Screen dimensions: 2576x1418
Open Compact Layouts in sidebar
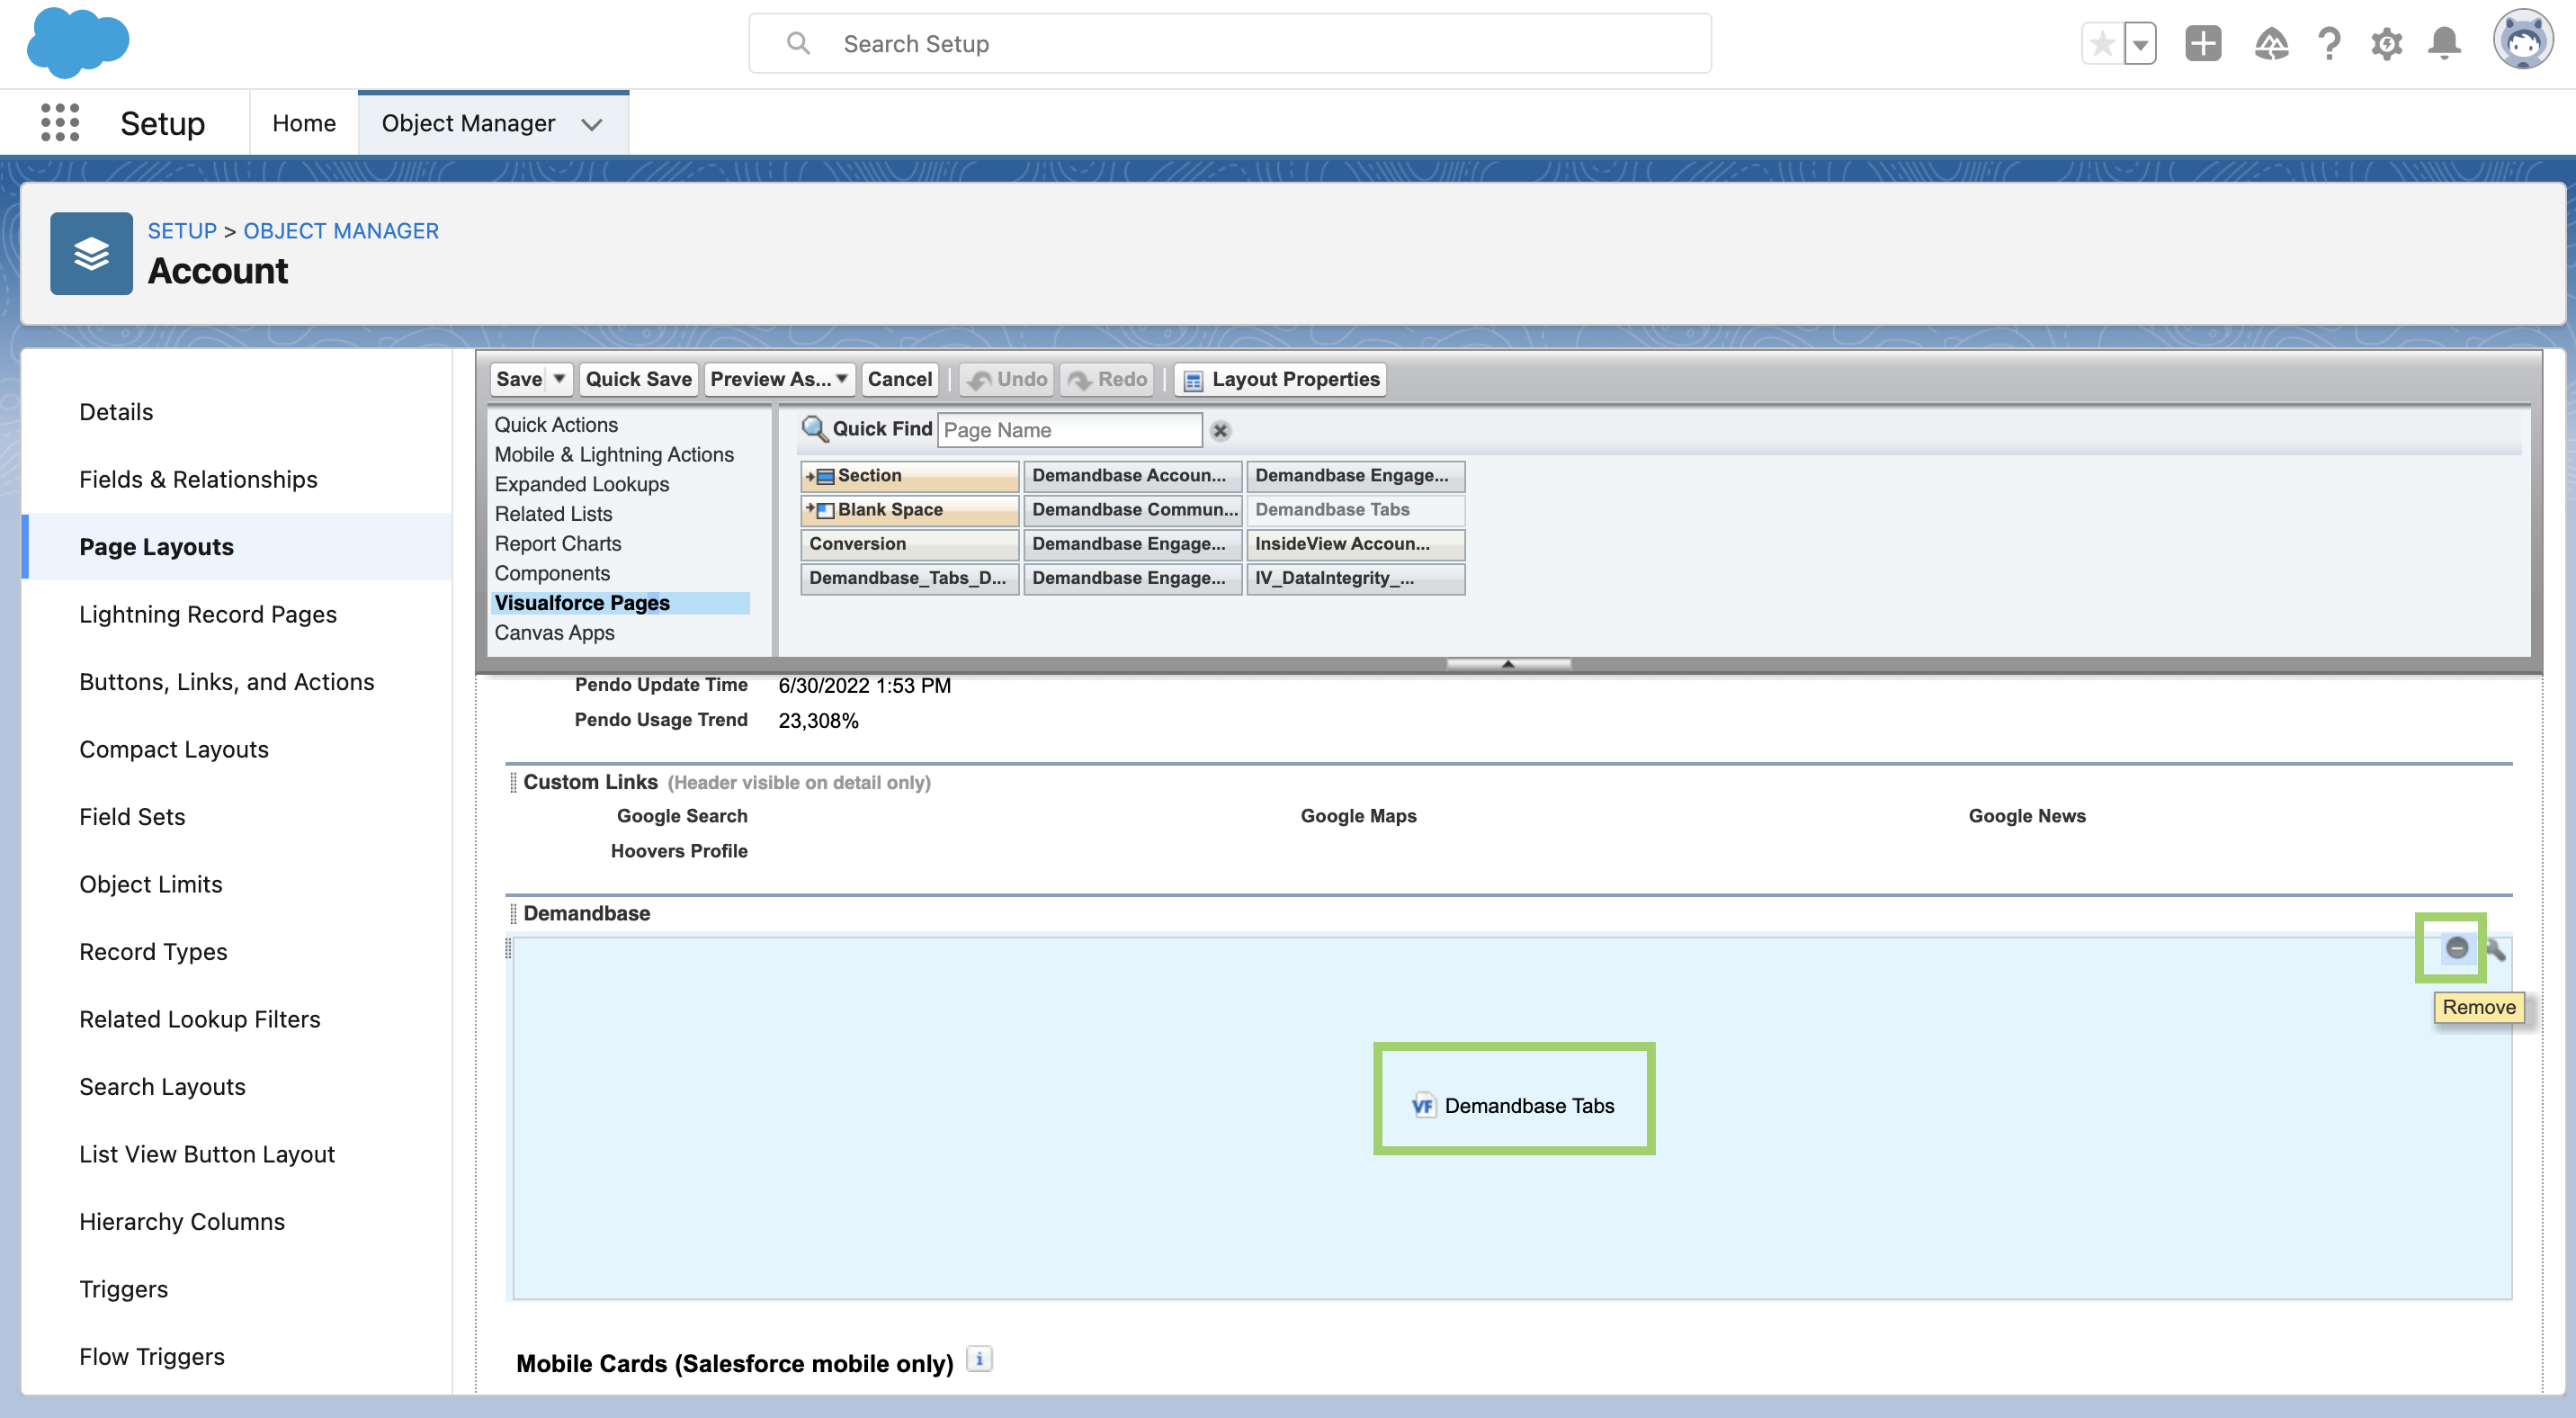click(x=174, y=750)
